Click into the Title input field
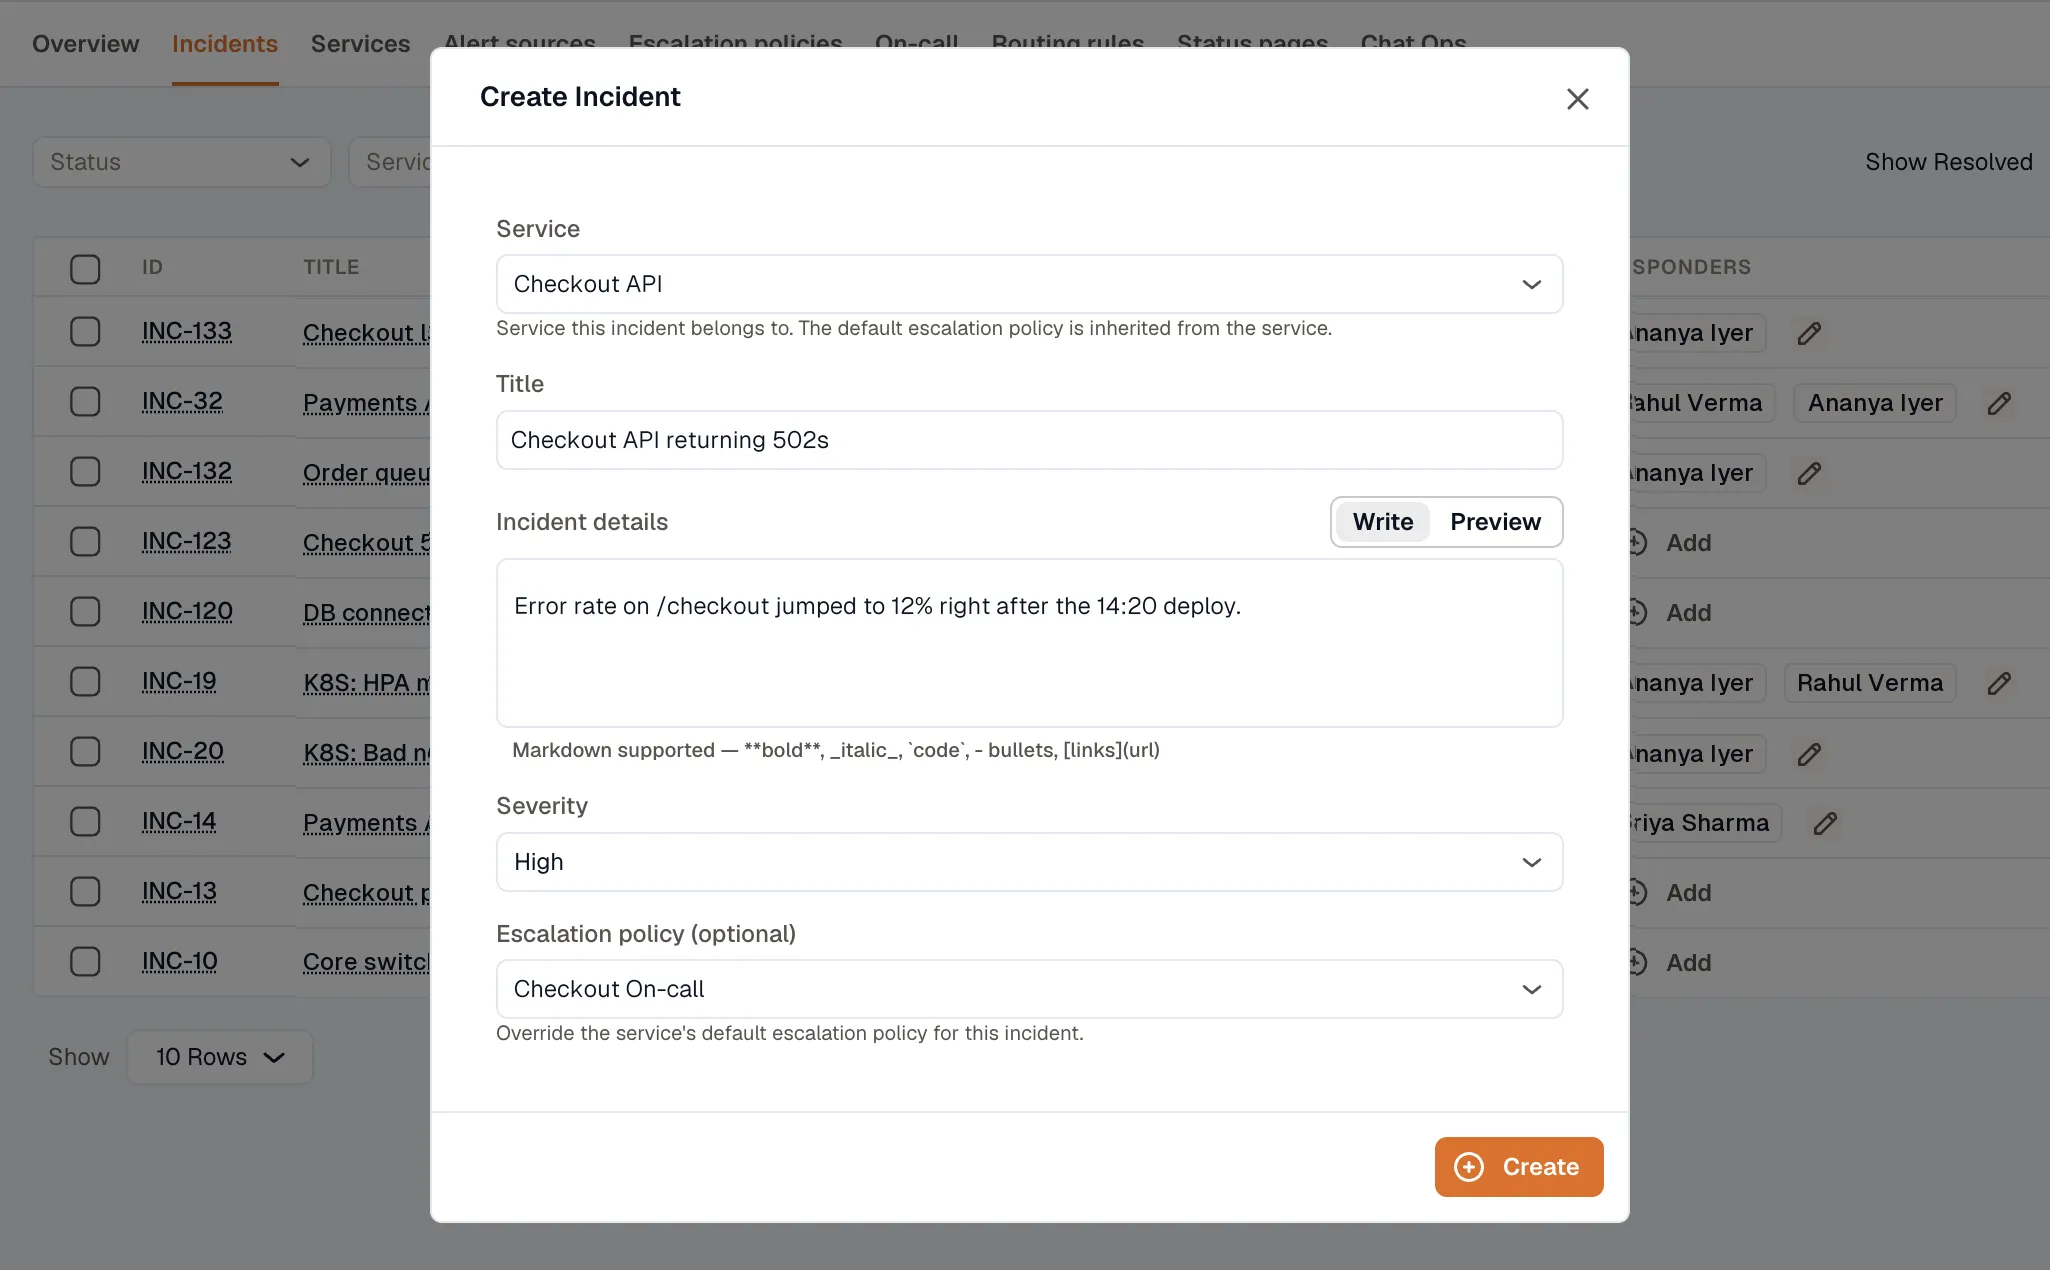The height and width of the screenshot is (1270, 2050). pos(1029,440)
